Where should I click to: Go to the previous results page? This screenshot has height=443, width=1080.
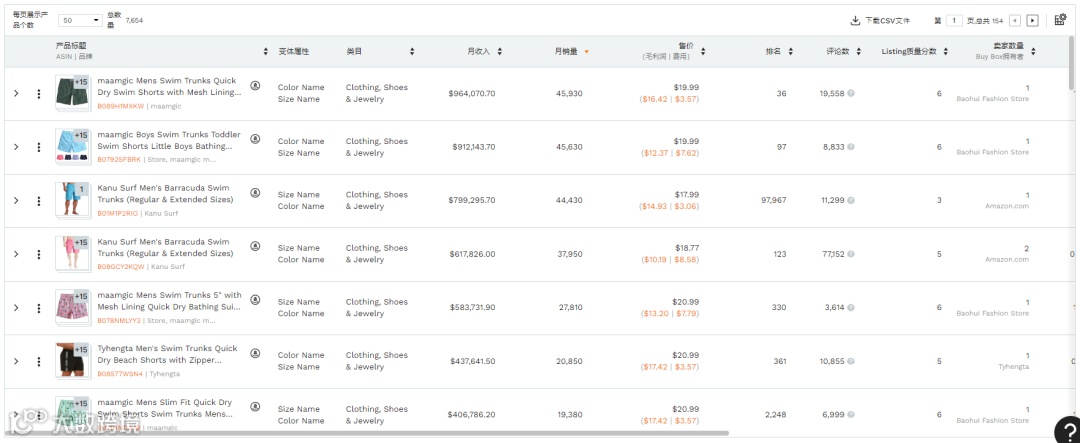(1015, 20)
